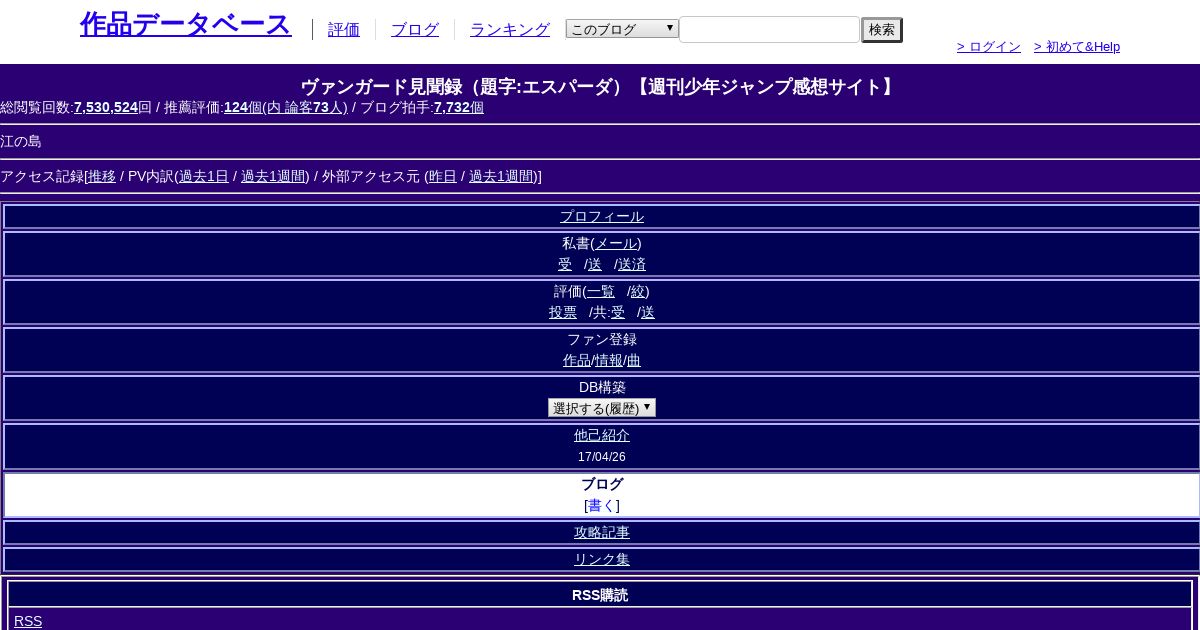Open the プロフィール menu link

tap(602, 216)
